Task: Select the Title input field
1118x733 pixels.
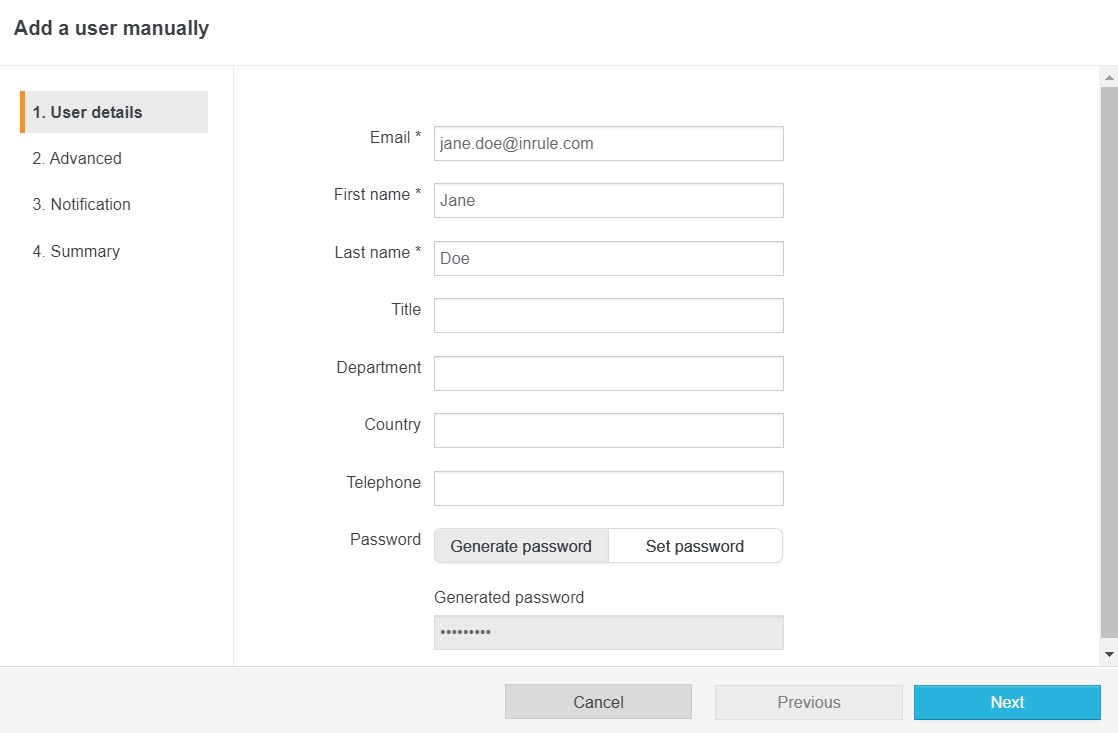Action: (x=608, y=315)
